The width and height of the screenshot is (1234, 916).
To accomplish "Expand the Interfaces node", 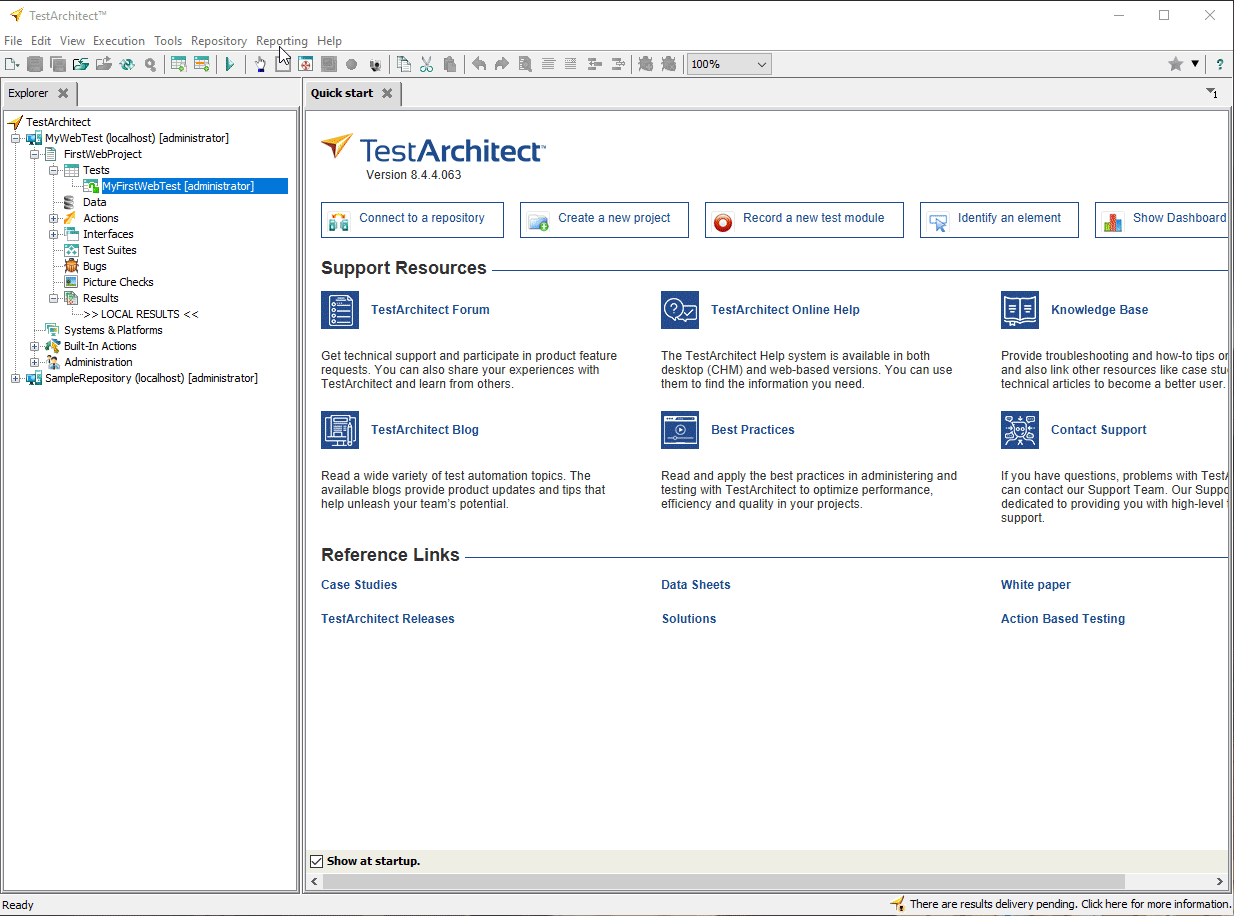I will tap(54, 234).
